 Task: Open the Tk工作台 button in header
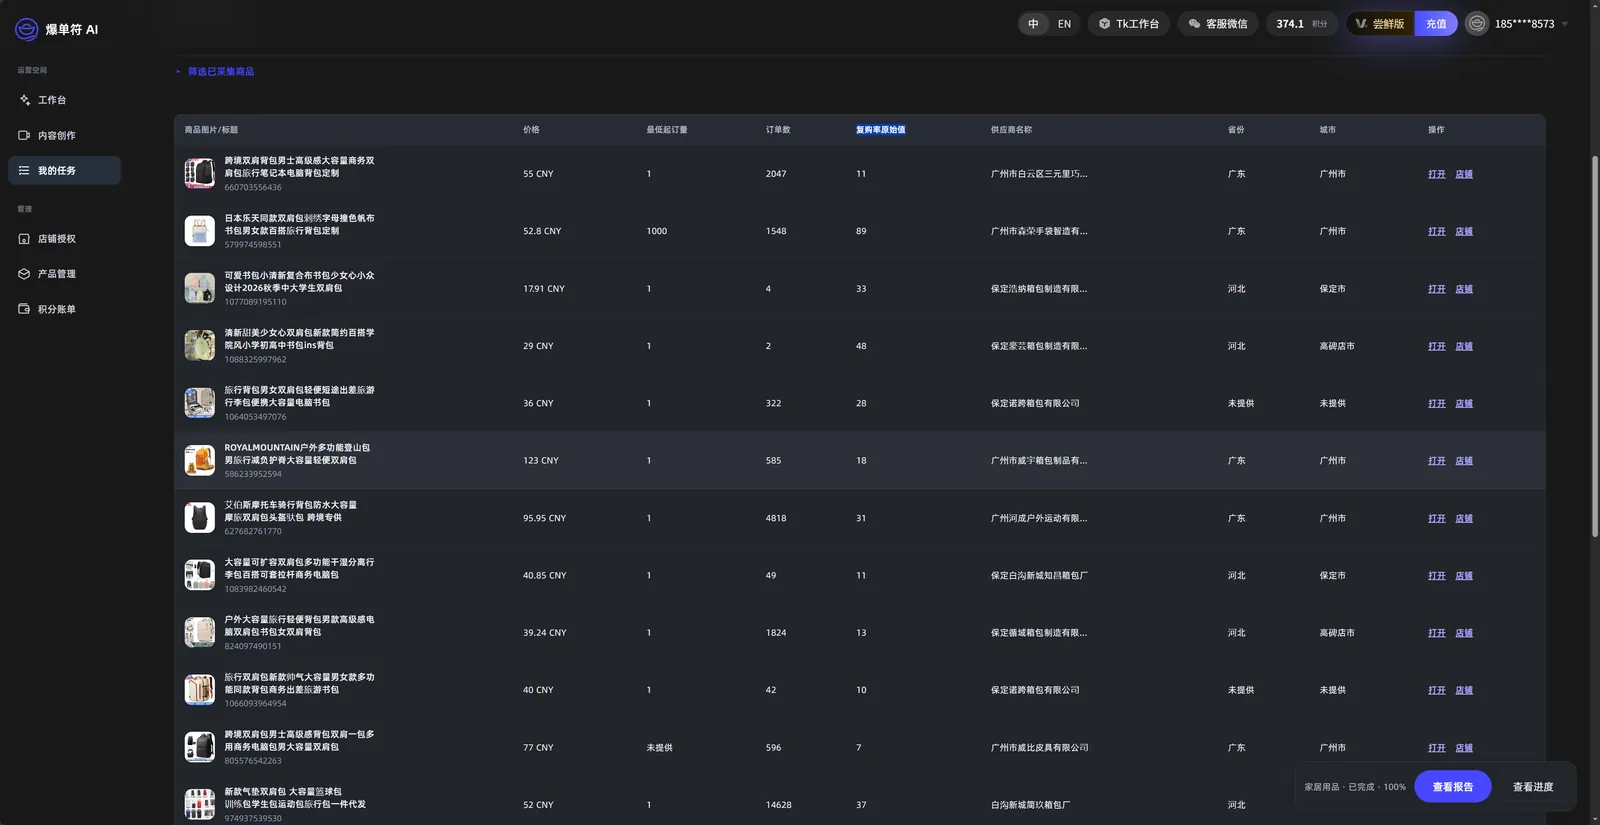[1129, 24]
